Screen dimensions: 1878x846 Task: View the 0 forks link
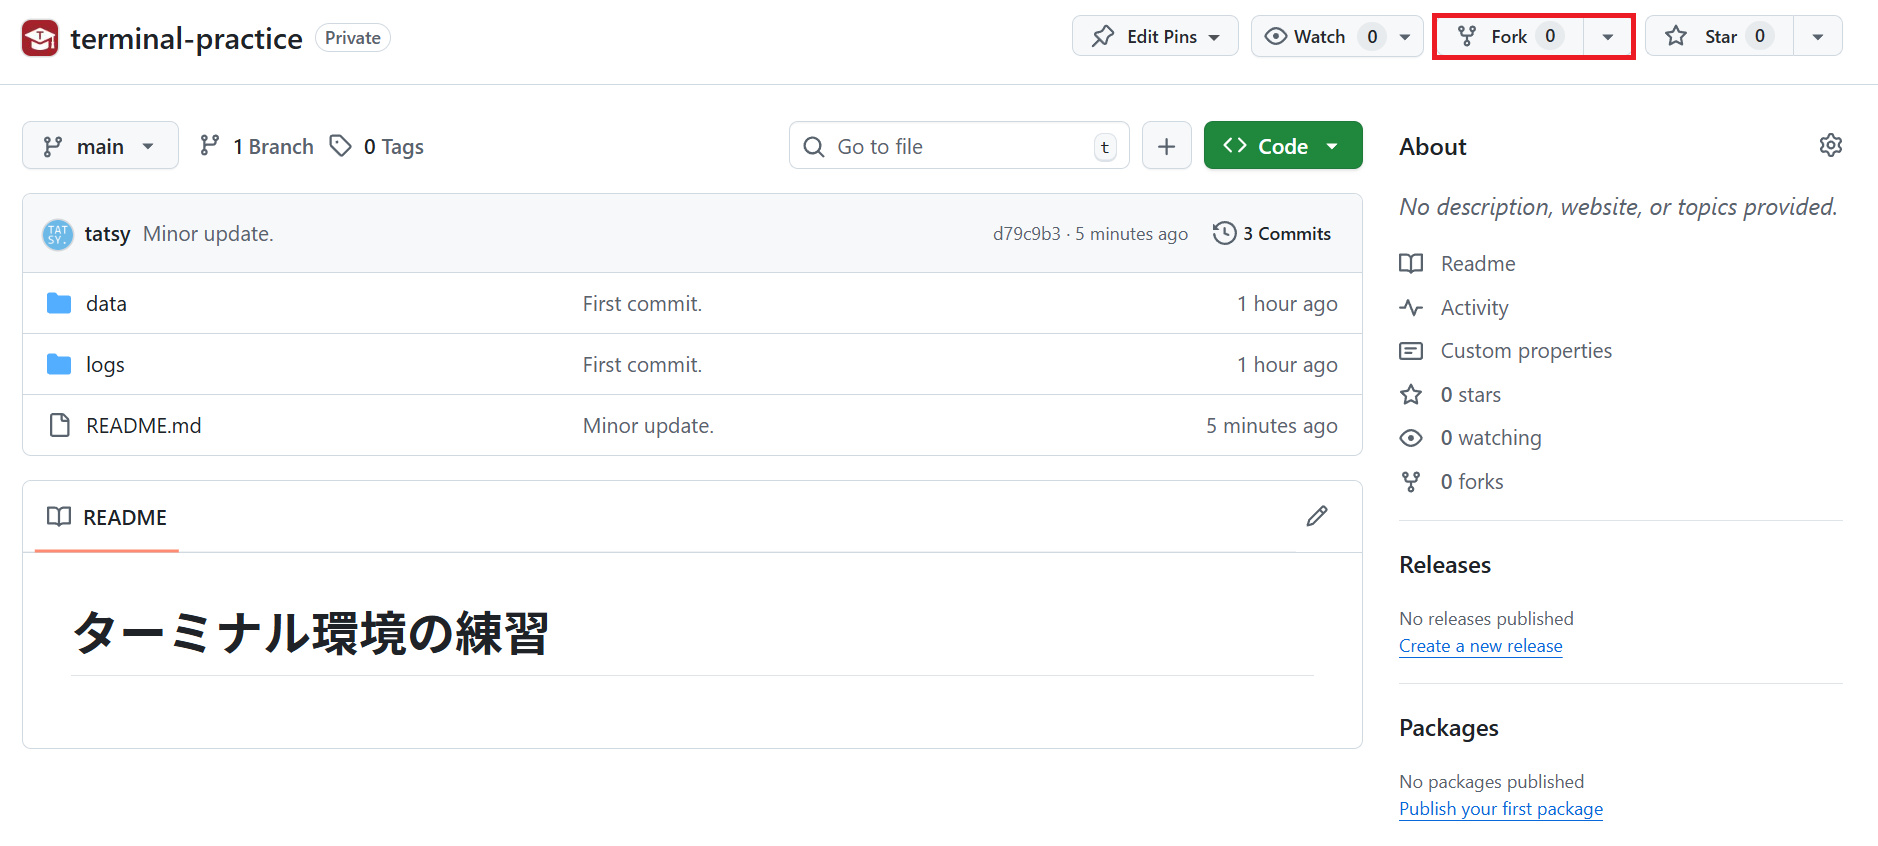1471,482
